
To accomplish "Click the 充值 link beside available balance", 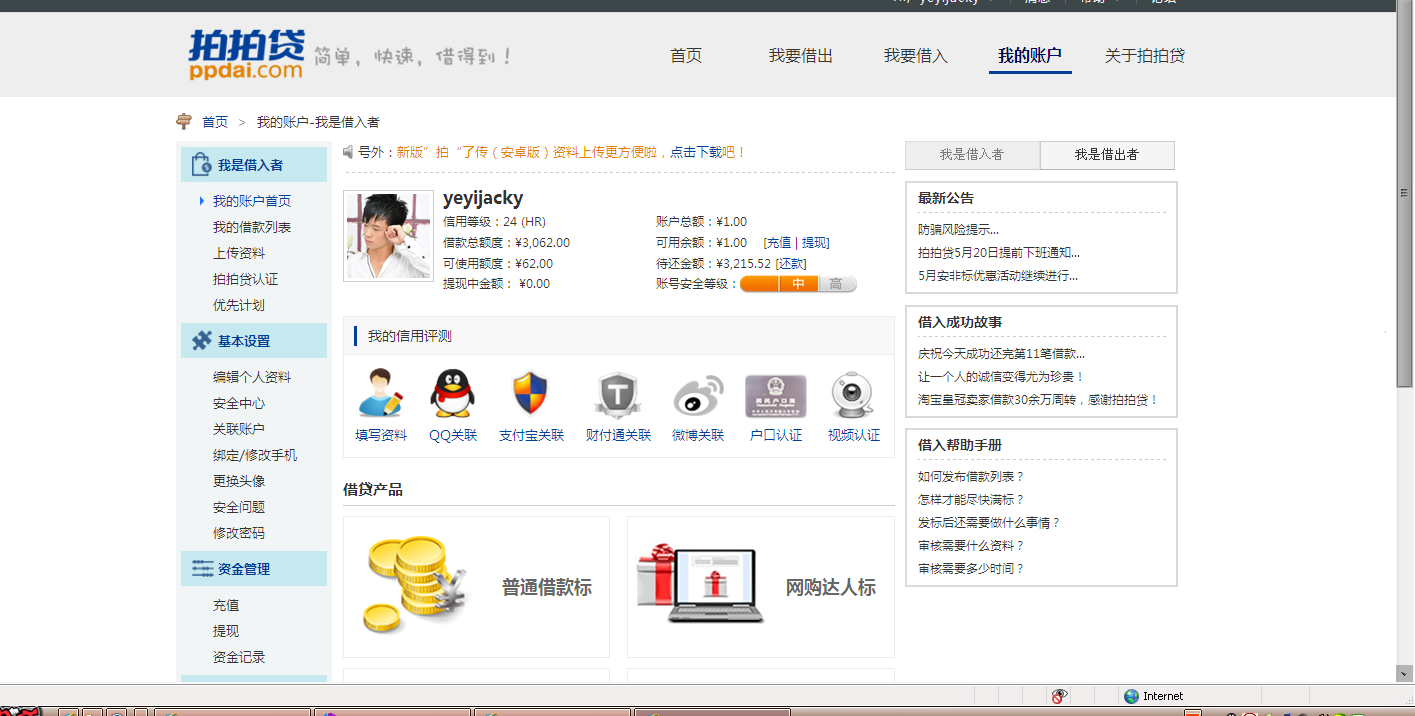I will tap(778, 243).
